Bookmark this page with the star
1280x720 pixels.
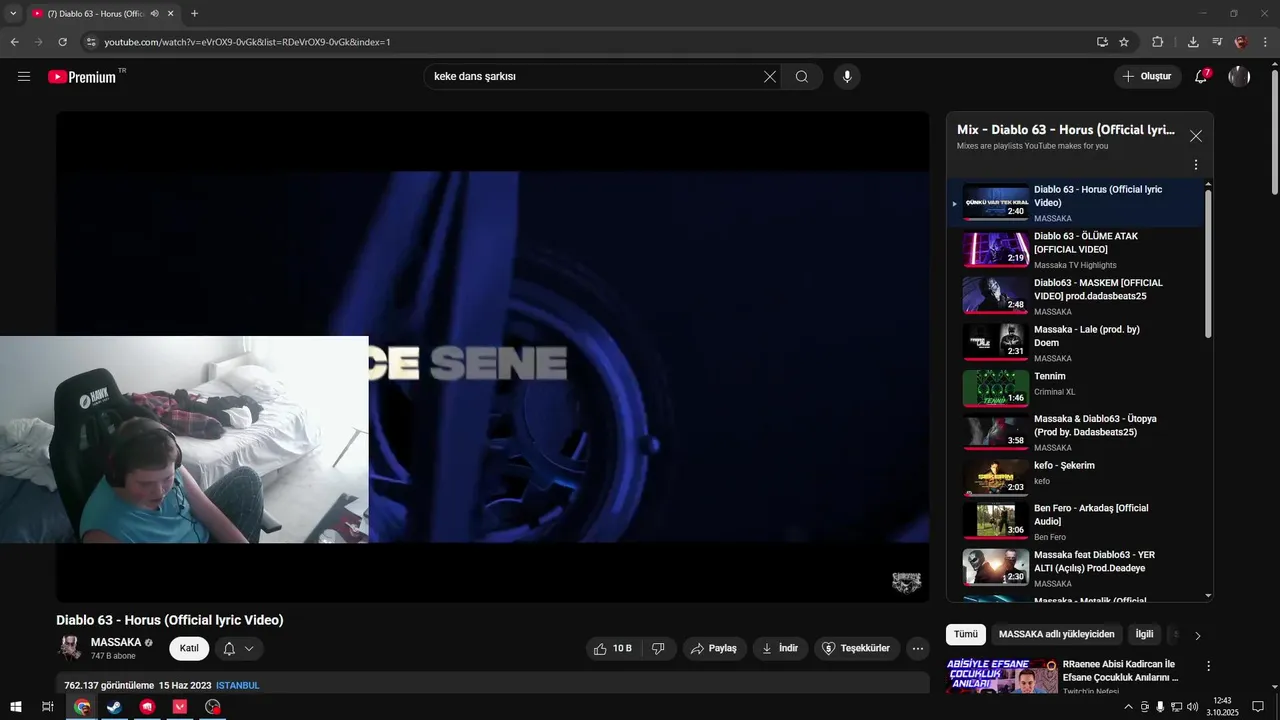1124,42
